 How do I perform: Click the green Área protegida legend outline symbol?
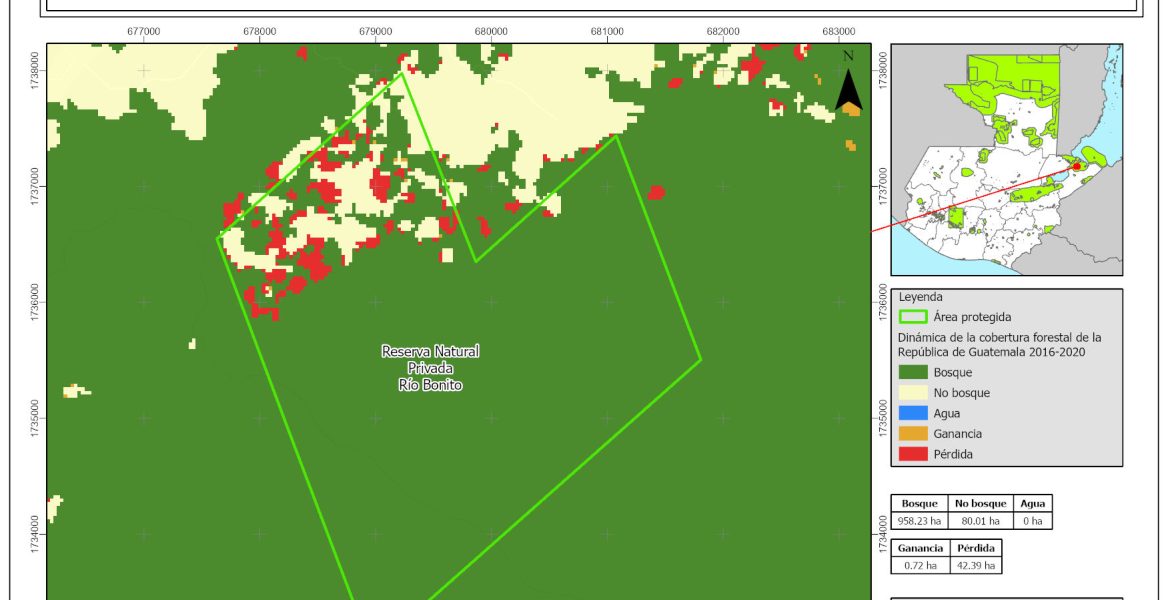click(x=912, y=318)
